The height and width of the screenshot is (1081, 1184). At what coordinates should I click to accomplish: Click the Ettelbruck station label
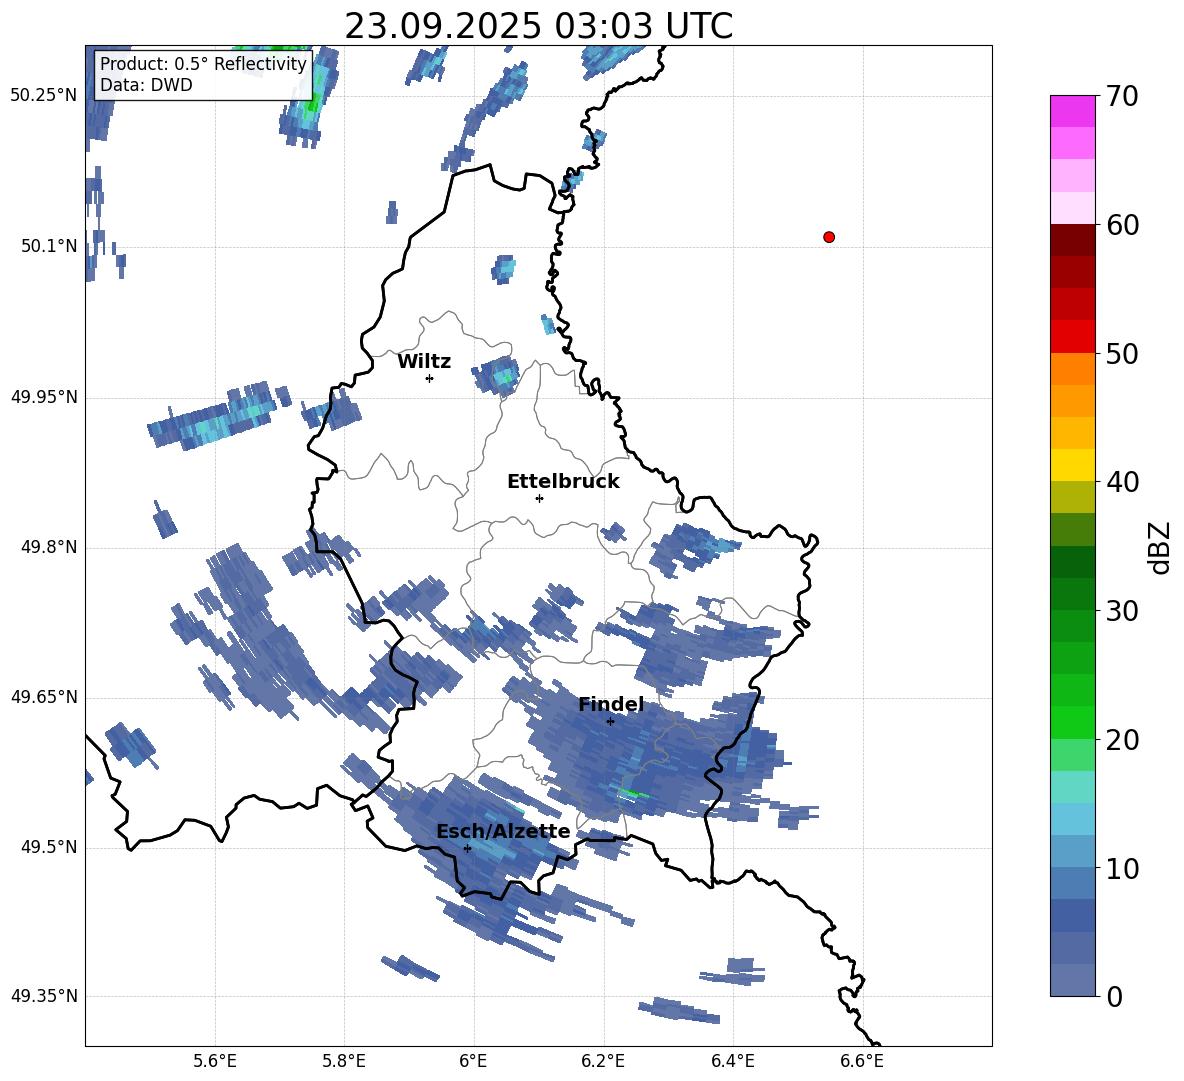[563, 482]
